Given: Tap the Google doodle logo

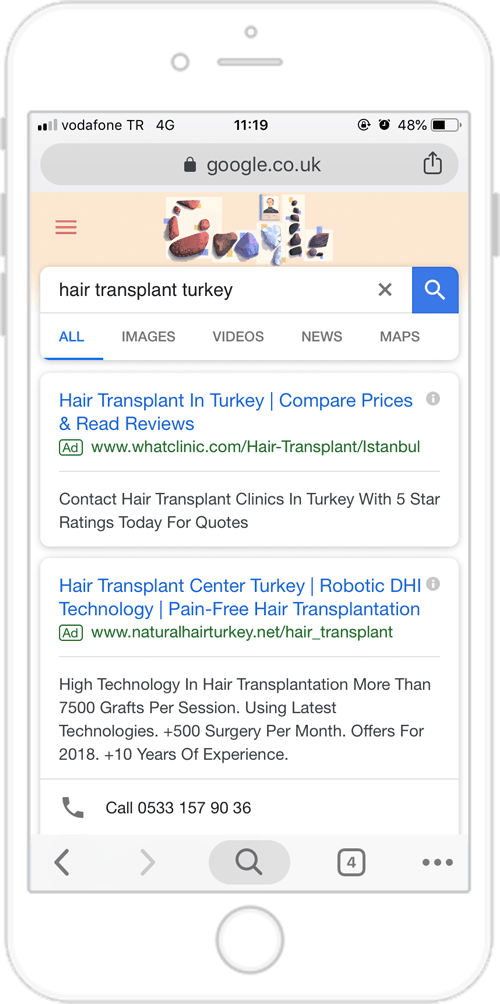Looking at the screenshot, I should 250,230.
